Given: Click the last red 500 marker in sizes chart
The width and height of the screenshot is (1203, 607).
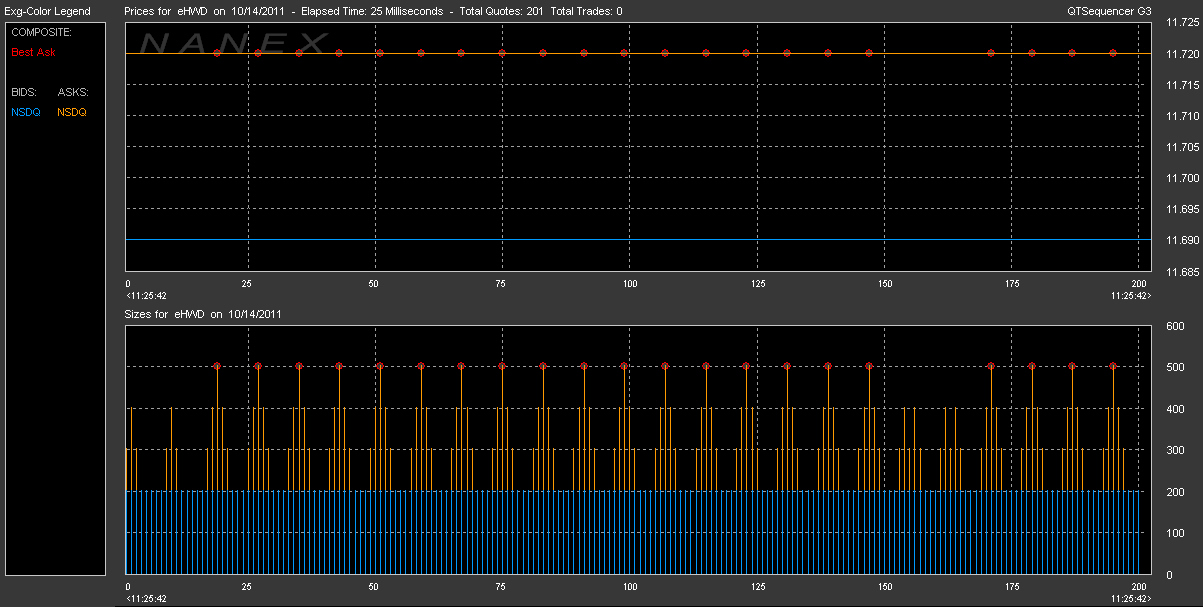Looking at the screenshot, I should point(1113,366).
